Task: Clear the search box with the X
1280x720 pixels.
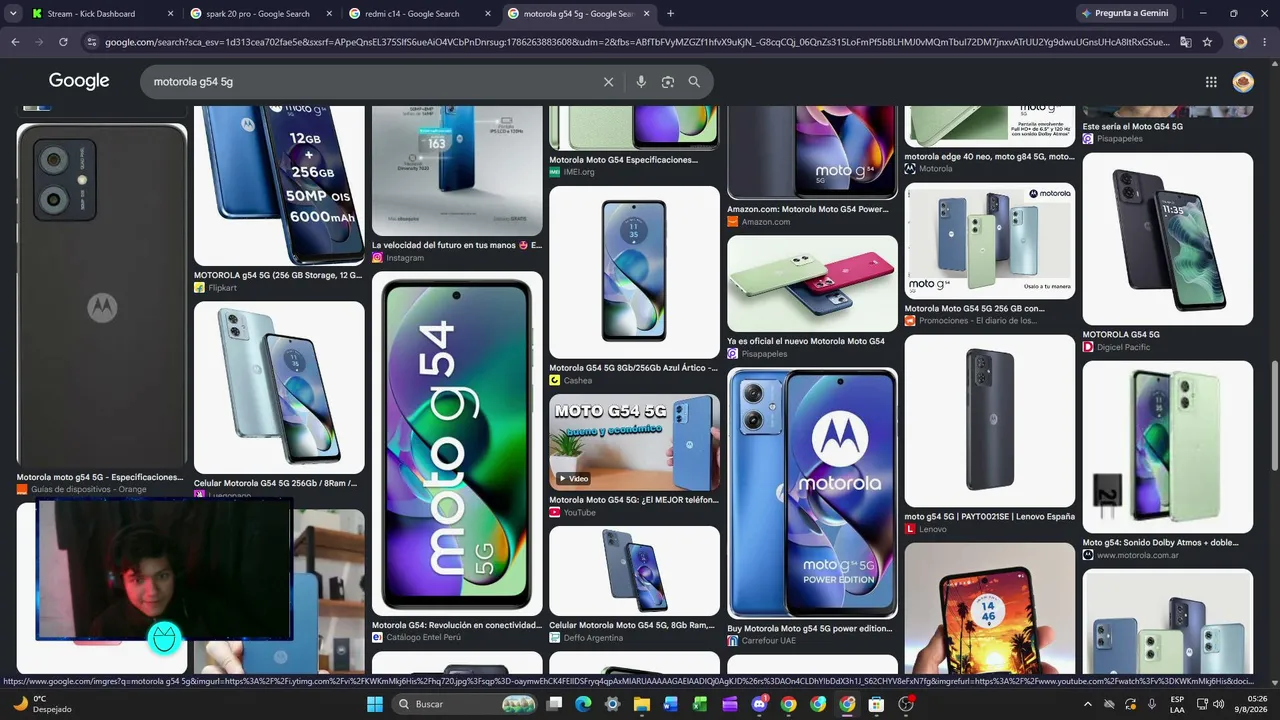Action: [x=608, y=82]
